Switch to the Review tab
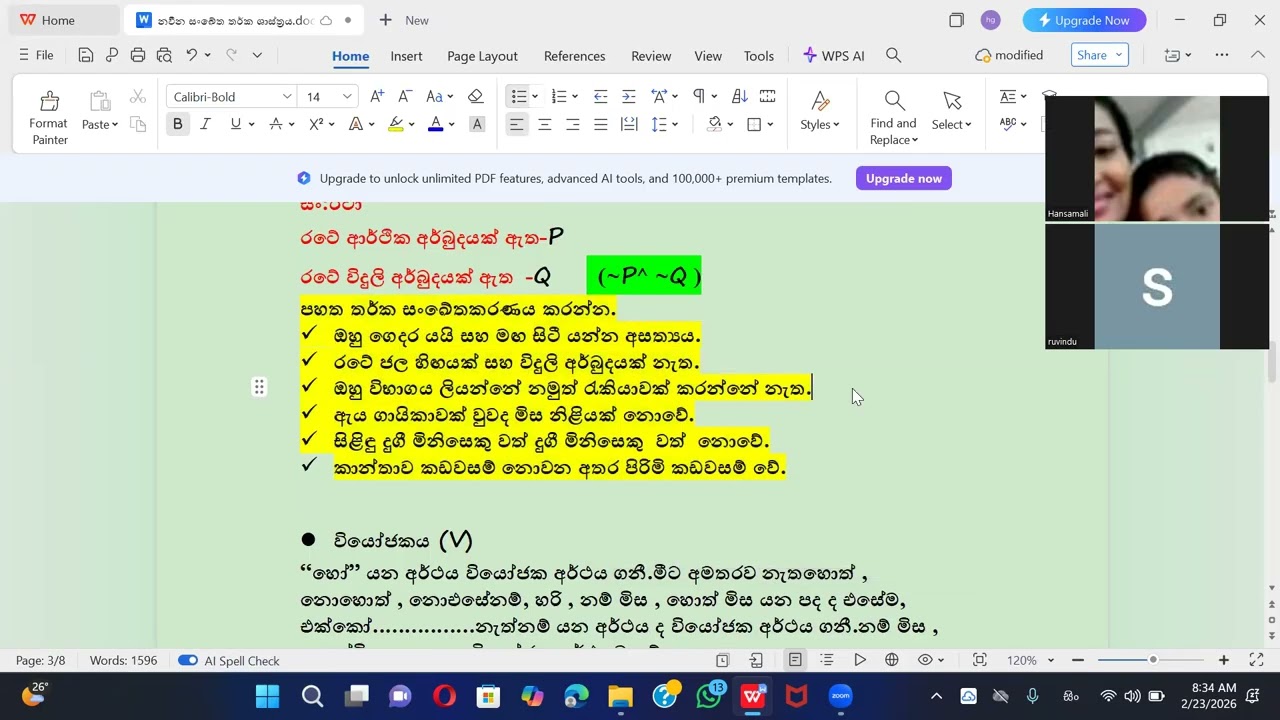Screen dimensions: 1280x720 coord(651,56)
